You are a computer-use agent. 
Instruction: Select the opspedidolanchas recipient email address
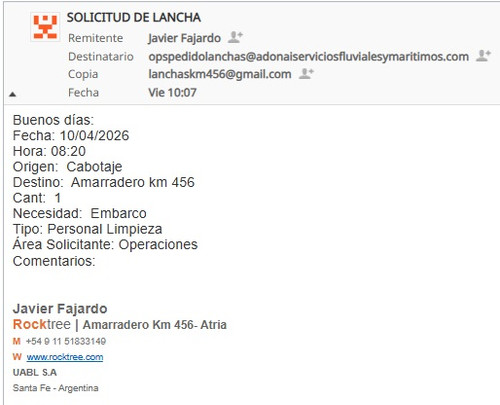coord(308,57)
